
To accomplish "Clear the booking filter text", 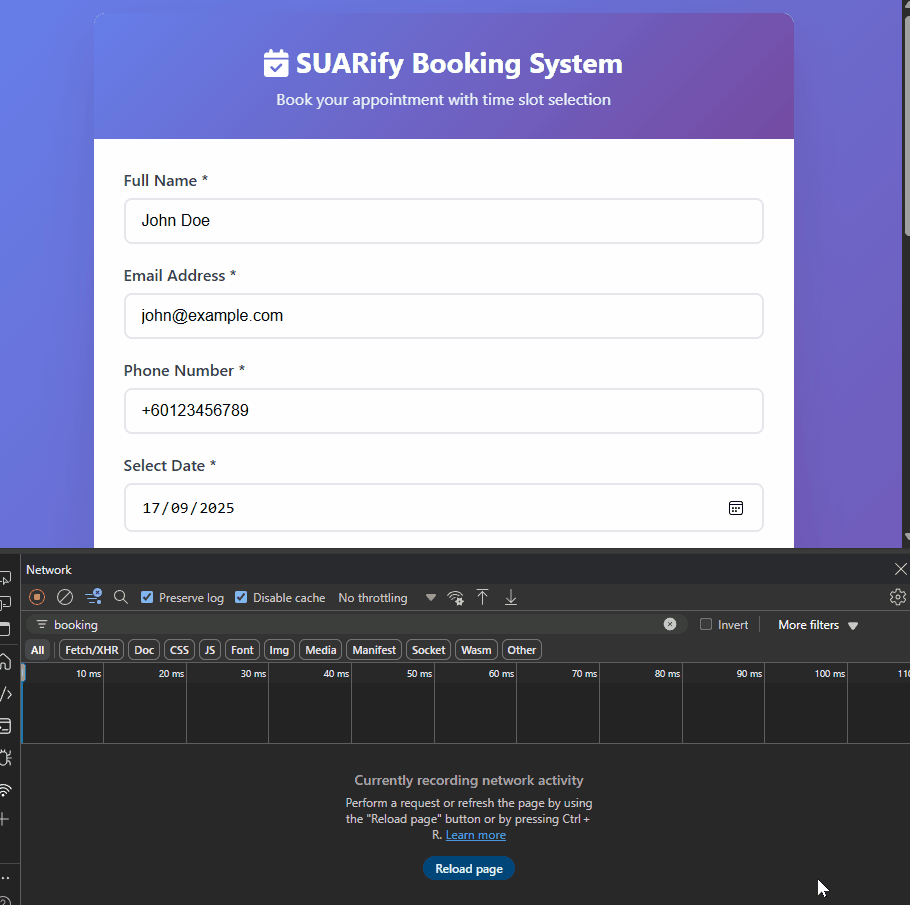I will pos(670,624).
